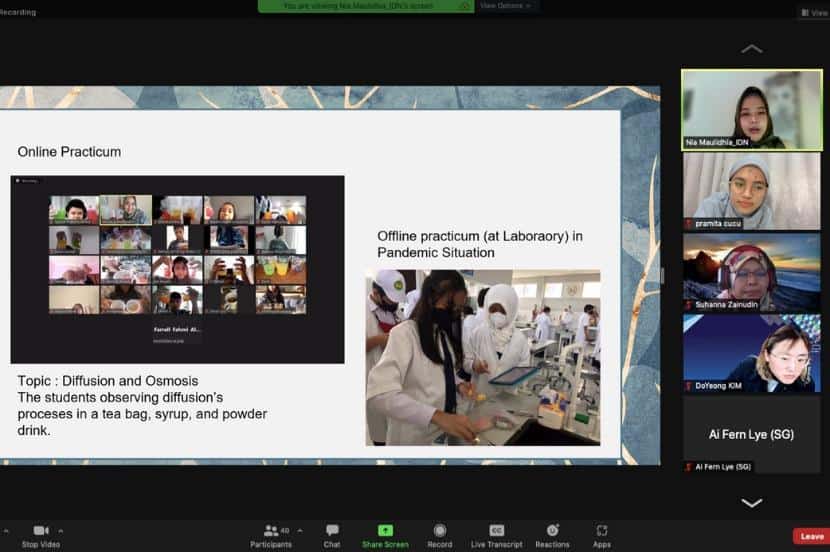Select Nia Maulidhia_IDN video thumbnail
This screenshot has height=552, width=830.
coord(751,110)
